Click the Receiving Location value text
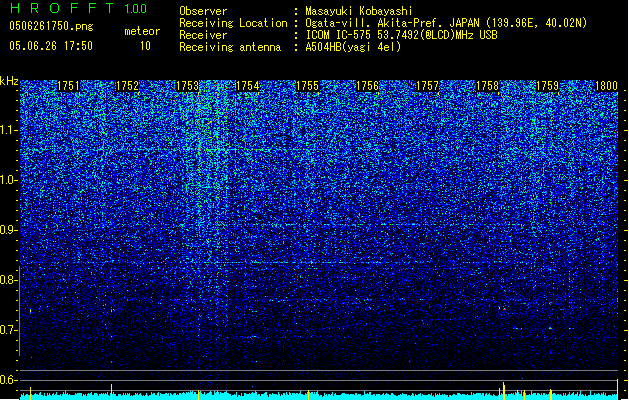This screenshot has width=629, height=400. pyautogui.click(x=446, y=23)
